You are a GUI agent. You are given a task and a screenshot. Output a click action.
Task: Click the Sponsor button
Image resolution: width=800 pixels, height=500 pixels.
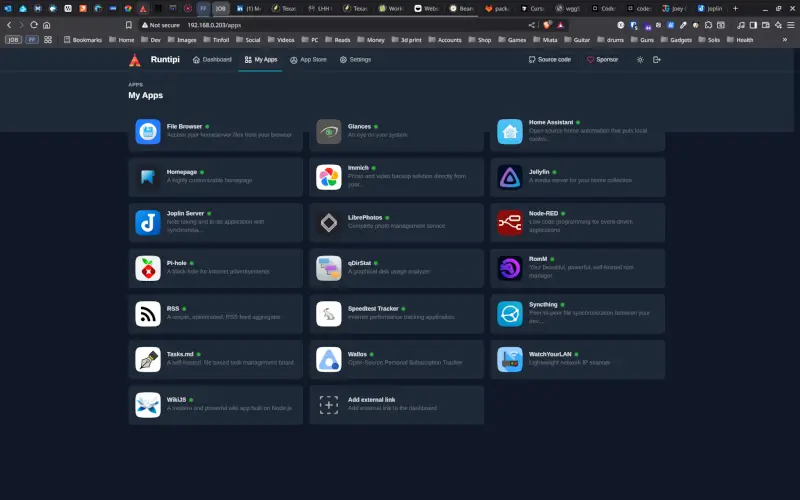point(602,60)
